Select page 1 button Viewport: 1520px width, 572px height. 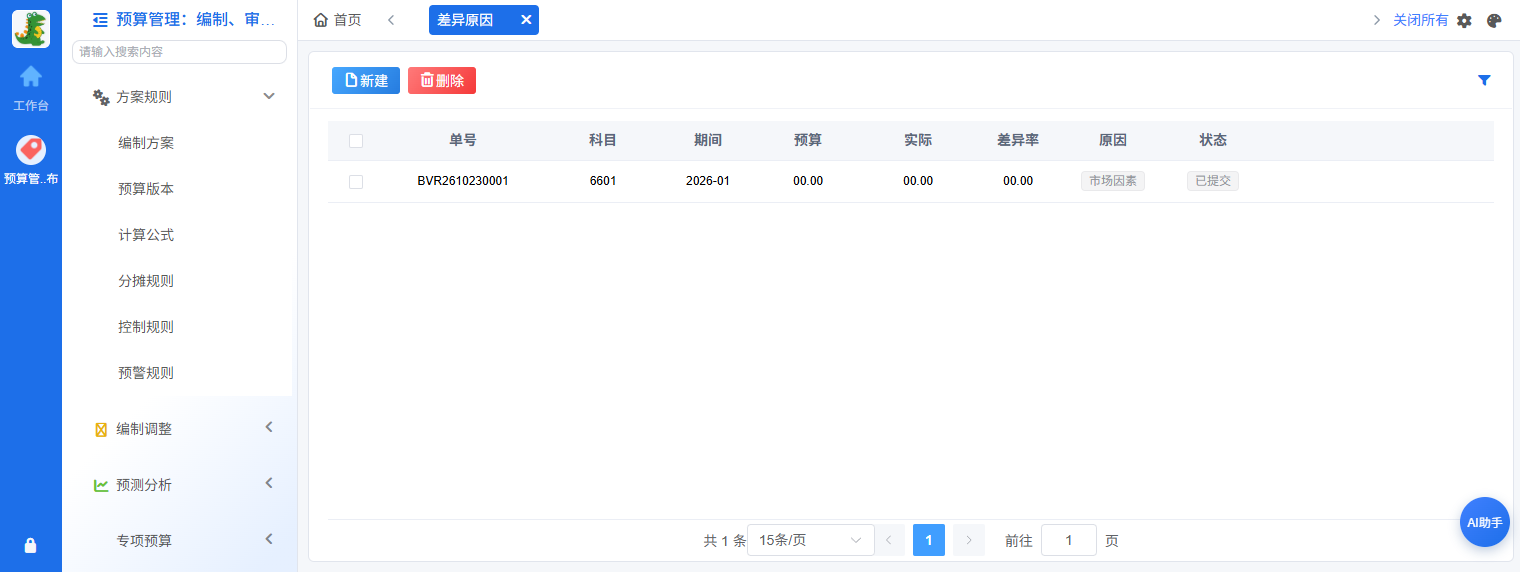(x=929, y=540)
